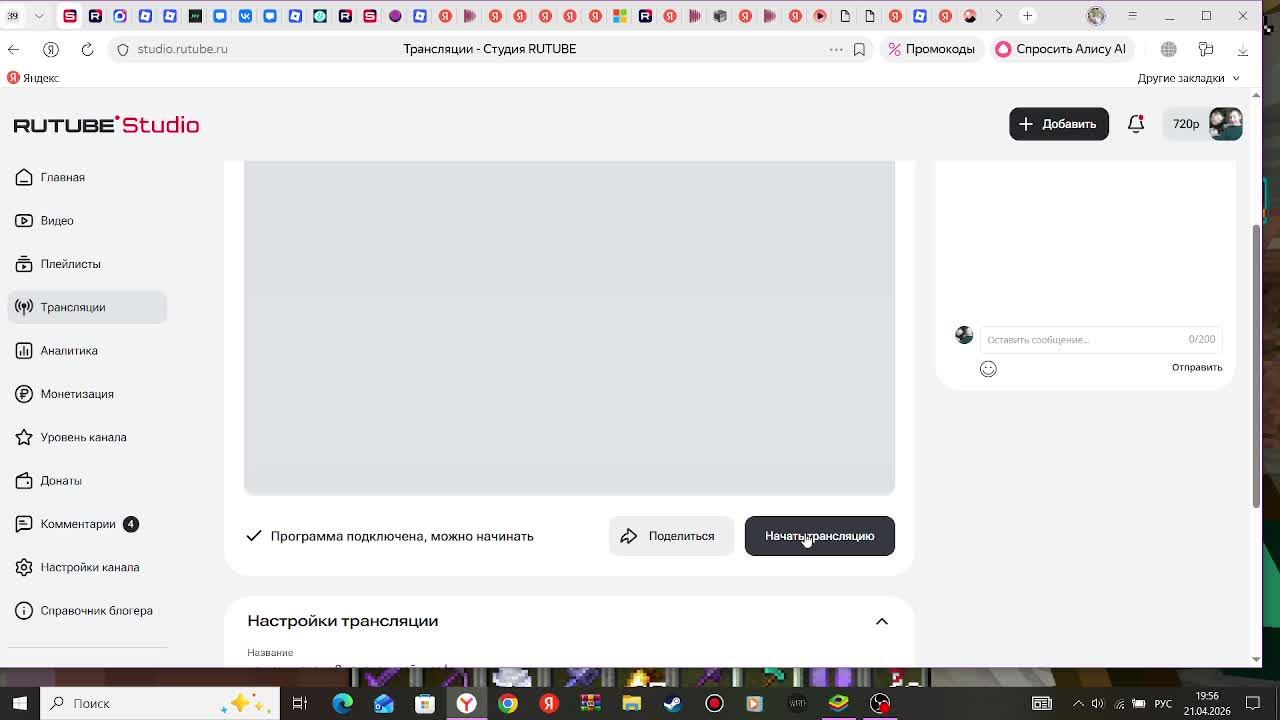Click the Windows taskbar search box Поиск

point(160,703)
